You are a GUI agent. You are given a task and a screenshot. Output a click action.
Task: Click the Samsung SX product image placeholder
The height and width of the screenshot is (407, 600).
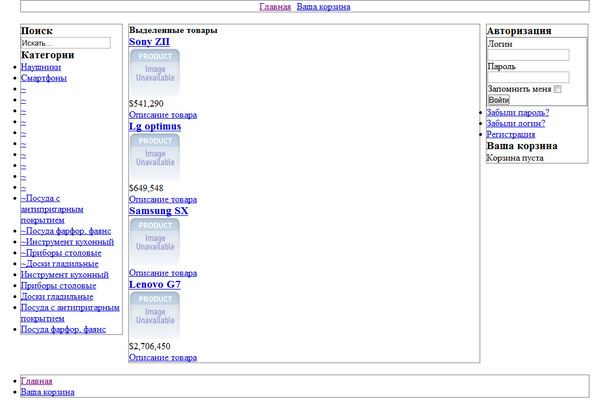click(155, 241)
